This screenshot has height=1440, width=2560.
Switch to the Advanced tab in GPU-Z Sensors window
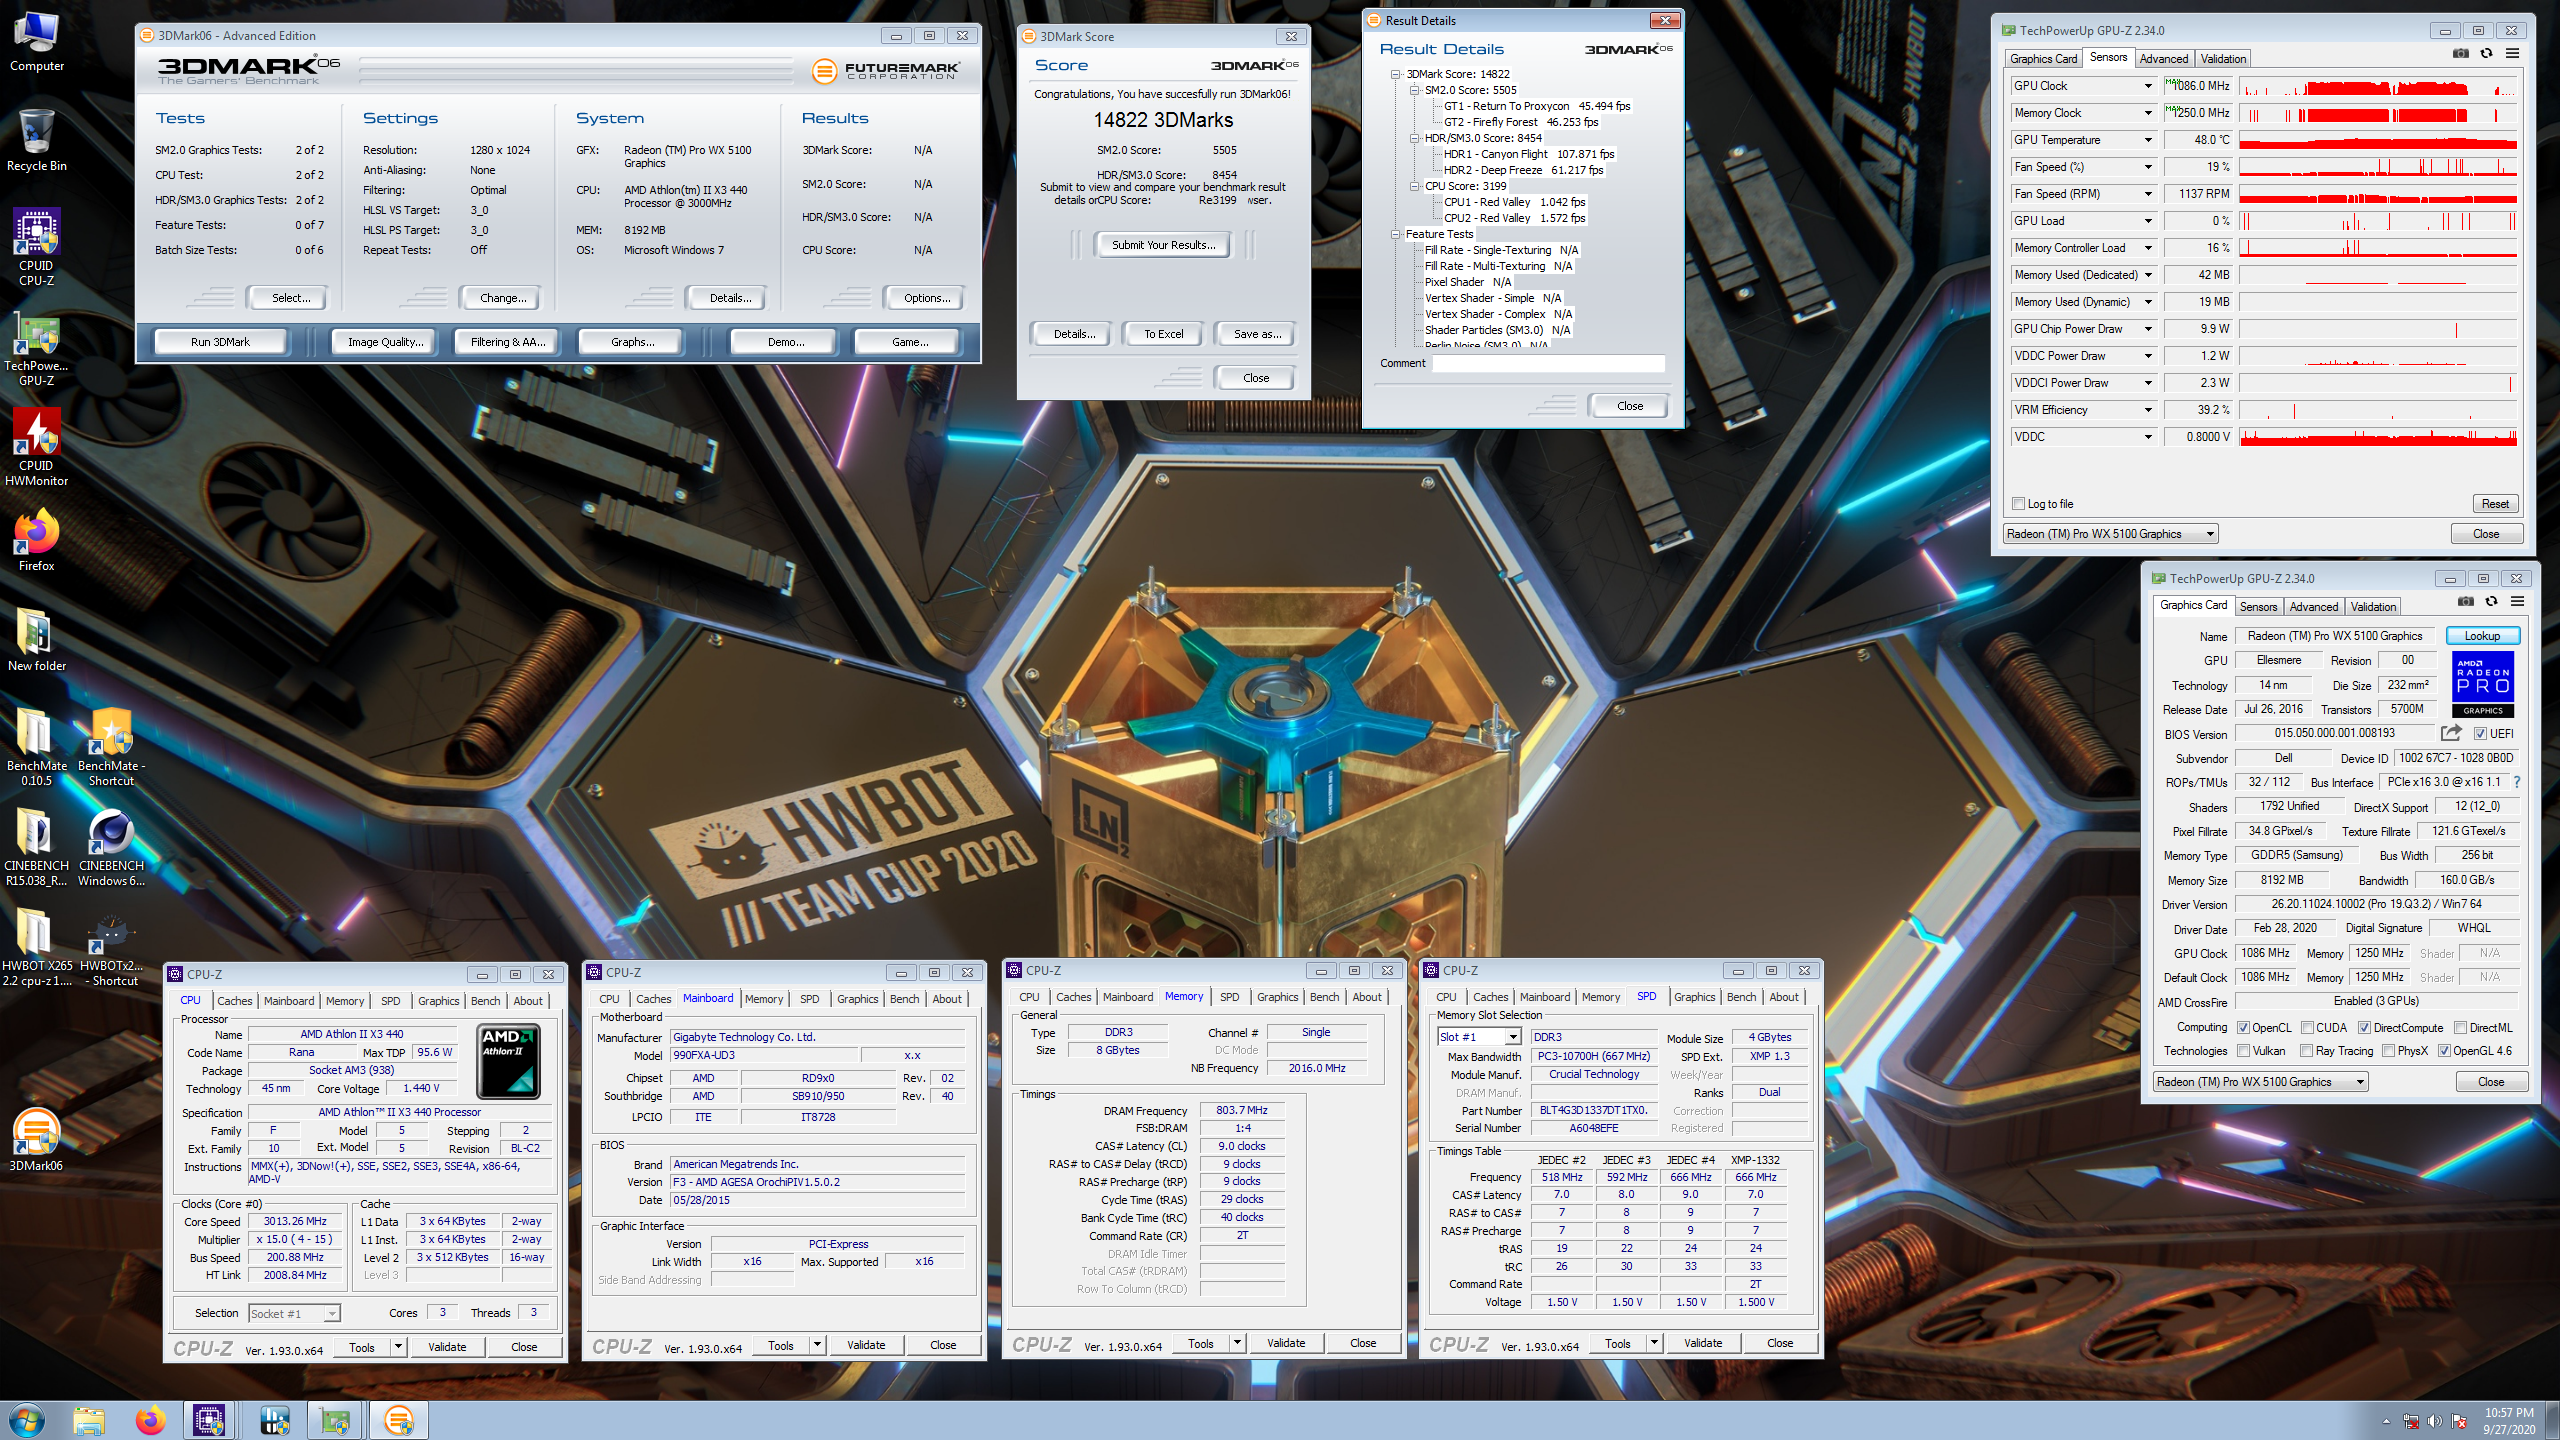tap(2164, 58)
